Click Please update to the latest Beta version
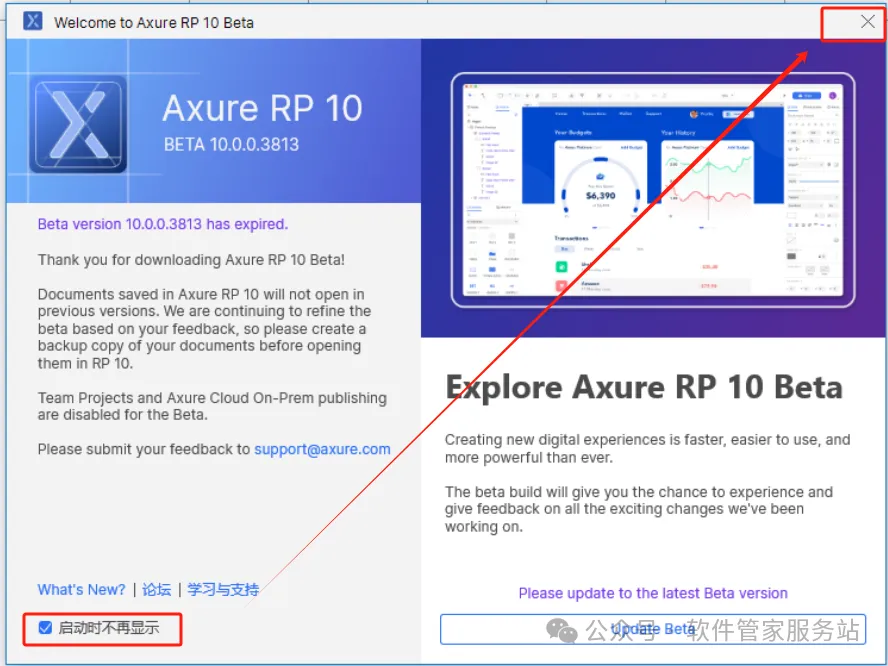888x666 pixels. [653, 593]
